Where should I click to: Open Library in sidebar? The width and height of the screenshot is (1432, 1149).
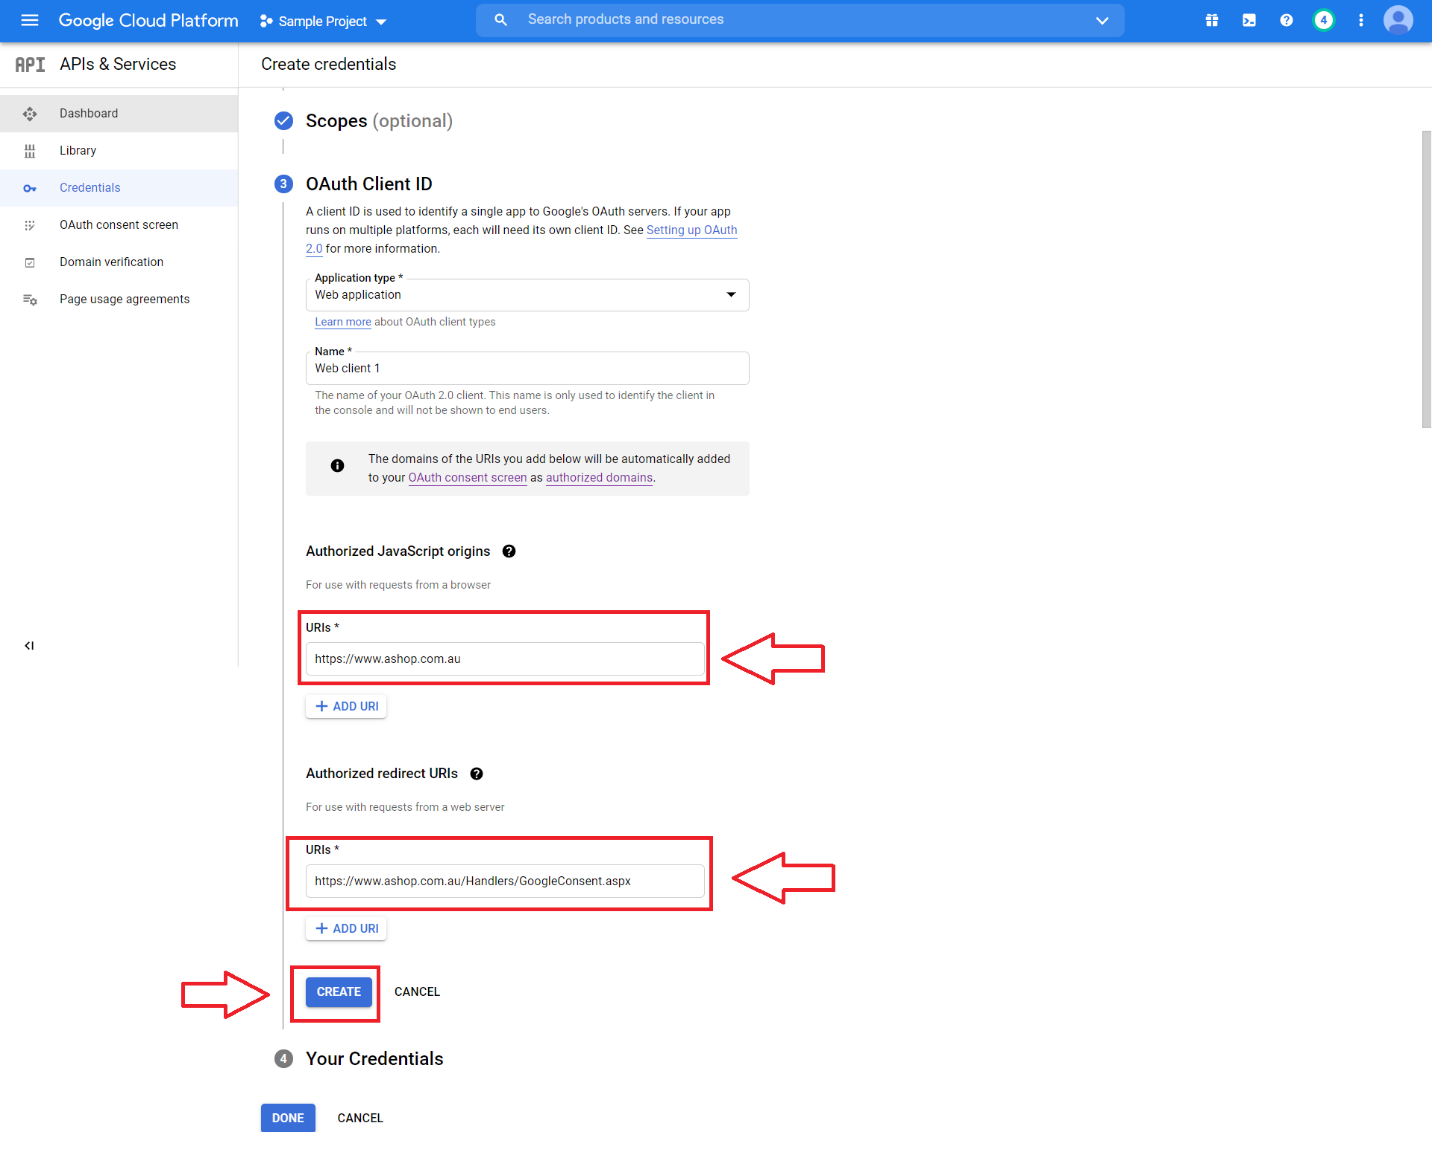coord(119,151)
